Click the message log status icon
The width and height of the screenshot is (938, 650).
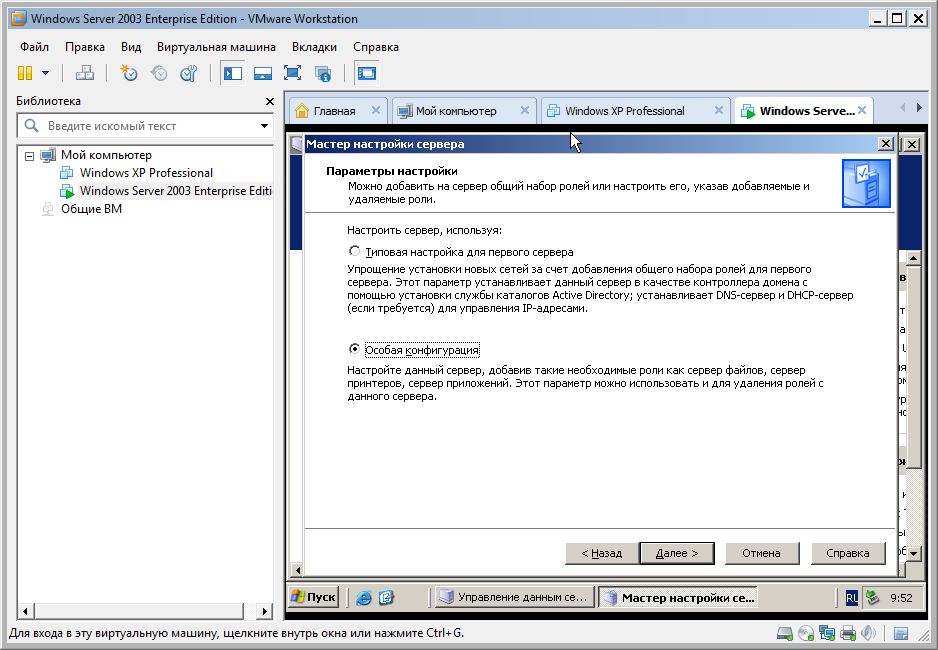tap(901, 633)
